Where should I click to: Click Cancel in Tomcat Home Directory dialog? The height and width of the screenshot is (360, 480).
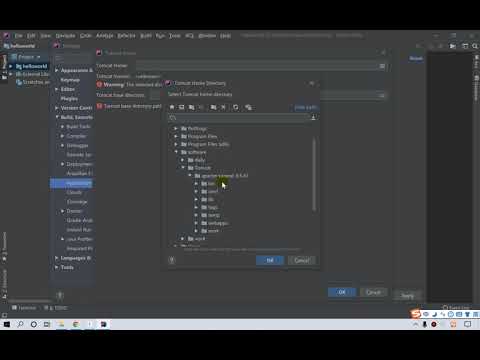302,260
